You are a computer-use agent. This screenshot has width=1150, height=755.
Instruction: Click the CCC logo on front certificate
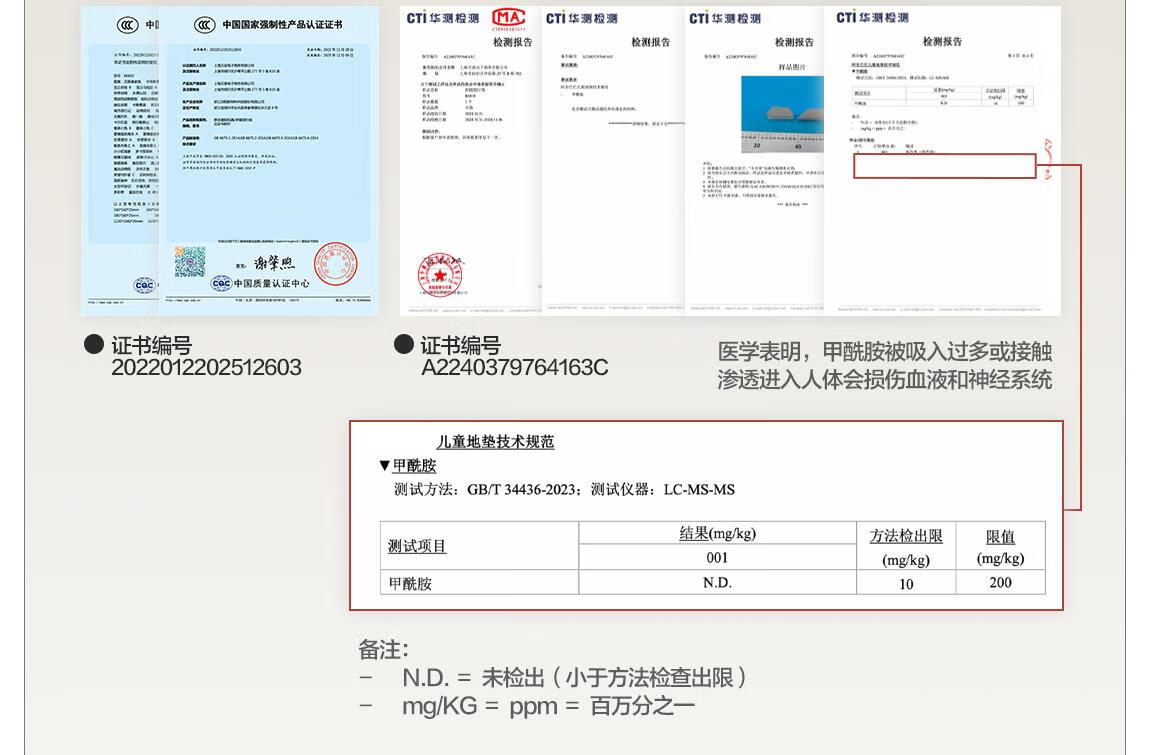click(x=205, y=25)
